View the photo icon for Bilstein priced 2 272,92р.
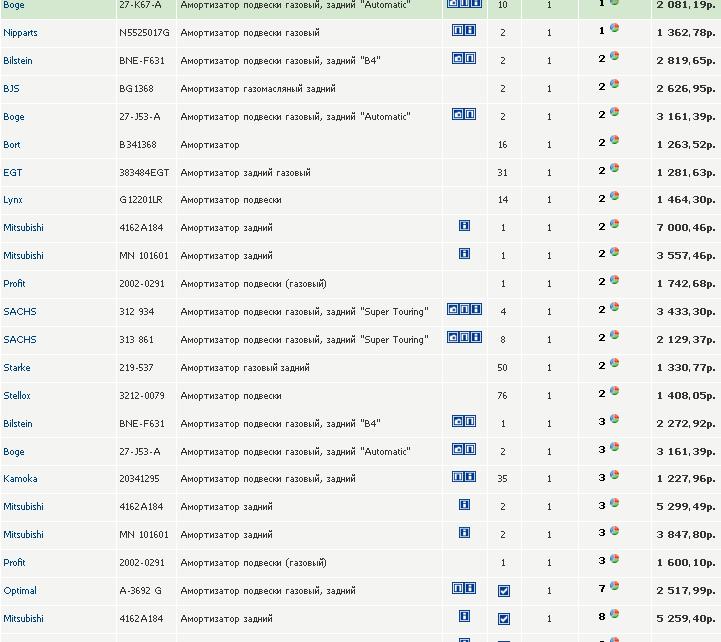 click(x=458, y=421)
